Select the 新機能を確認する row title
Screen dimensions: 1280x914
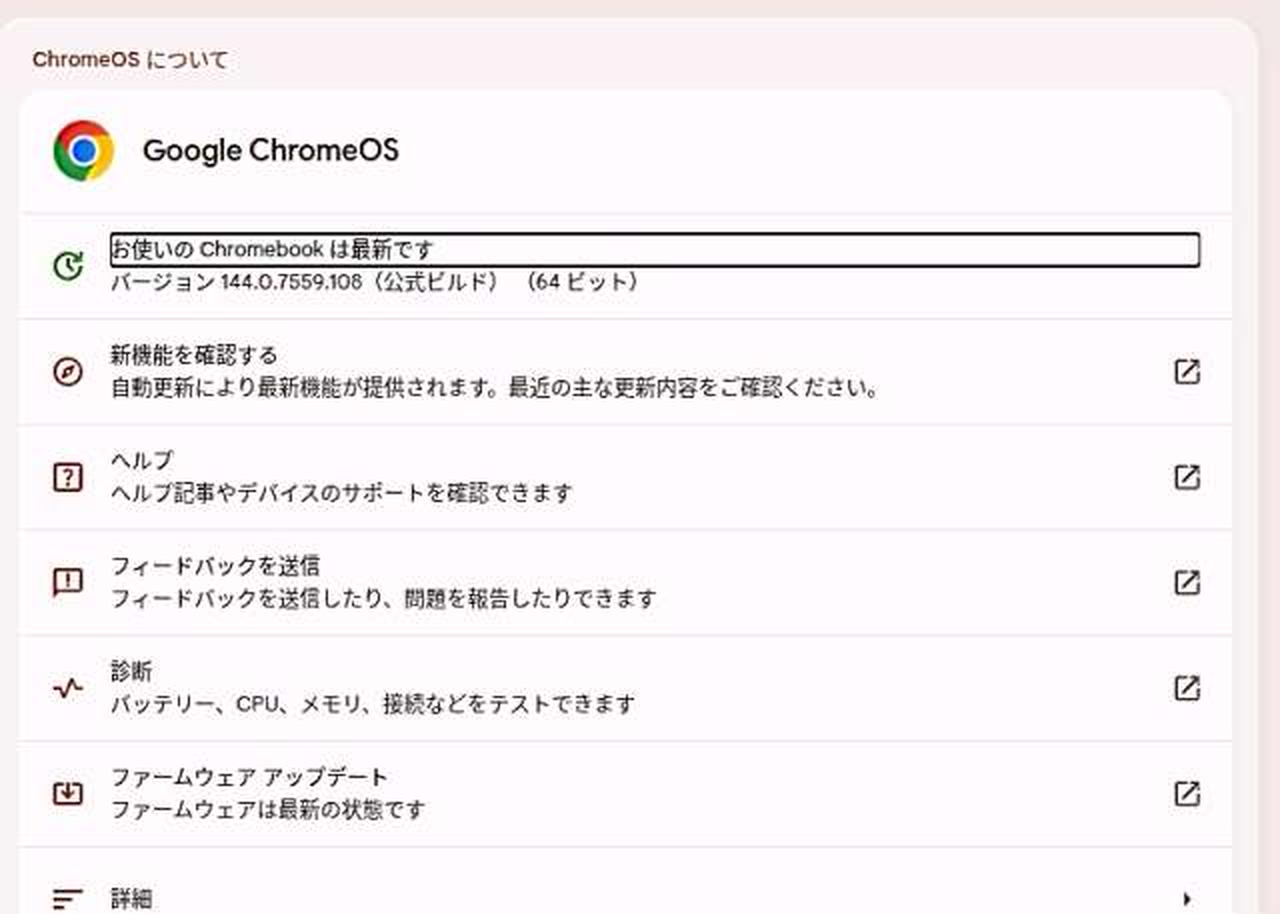(x=194, y=355)
